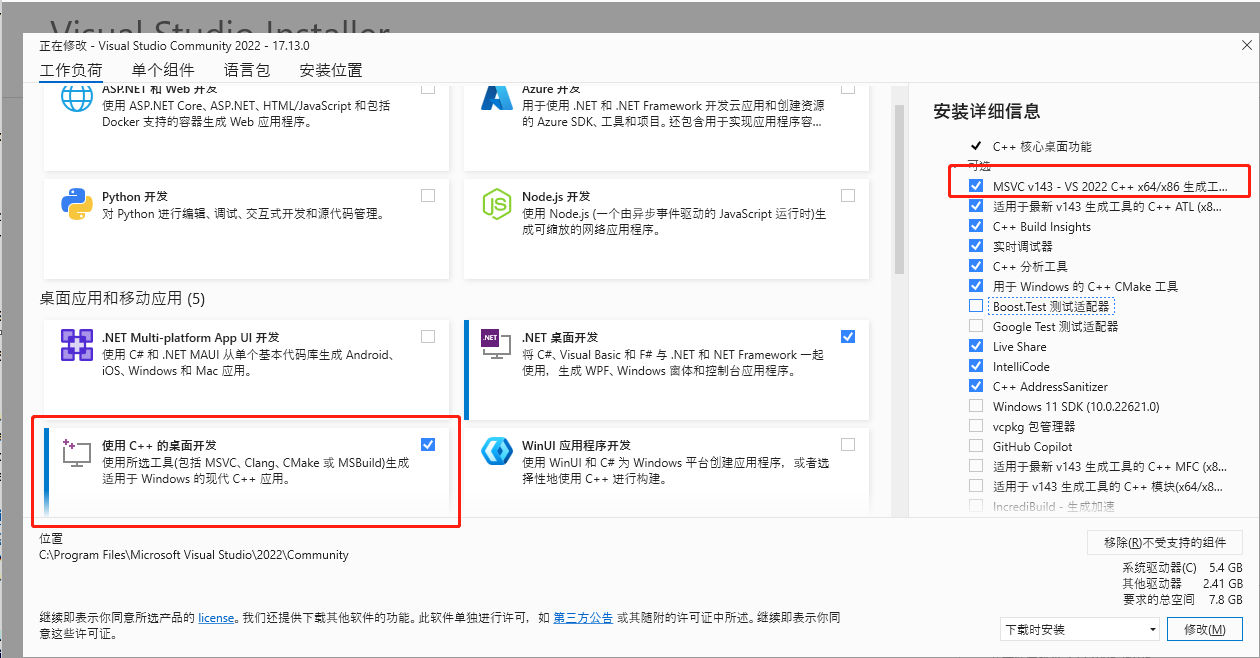Click the Python development workload icon
Image resolution: width=1260 pixels, height=658 pixels.
coord(78,205)
